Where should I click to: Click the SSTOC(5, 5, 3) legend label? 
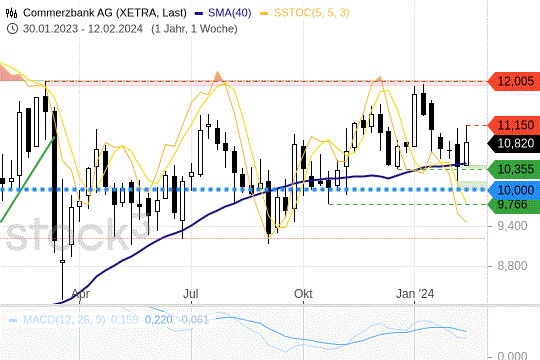coord(312,13)
